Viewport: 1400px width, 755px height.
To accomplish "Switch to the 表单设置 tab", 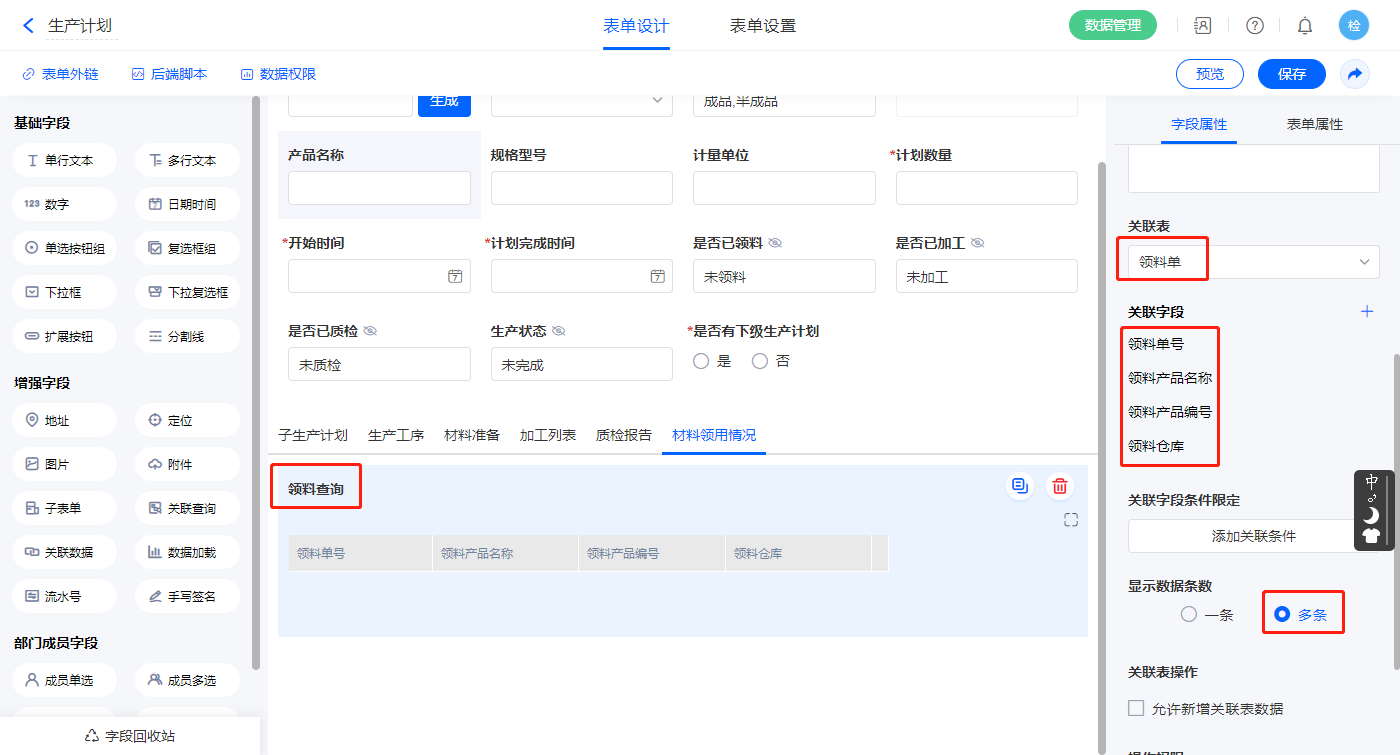I will coord(763,26).
